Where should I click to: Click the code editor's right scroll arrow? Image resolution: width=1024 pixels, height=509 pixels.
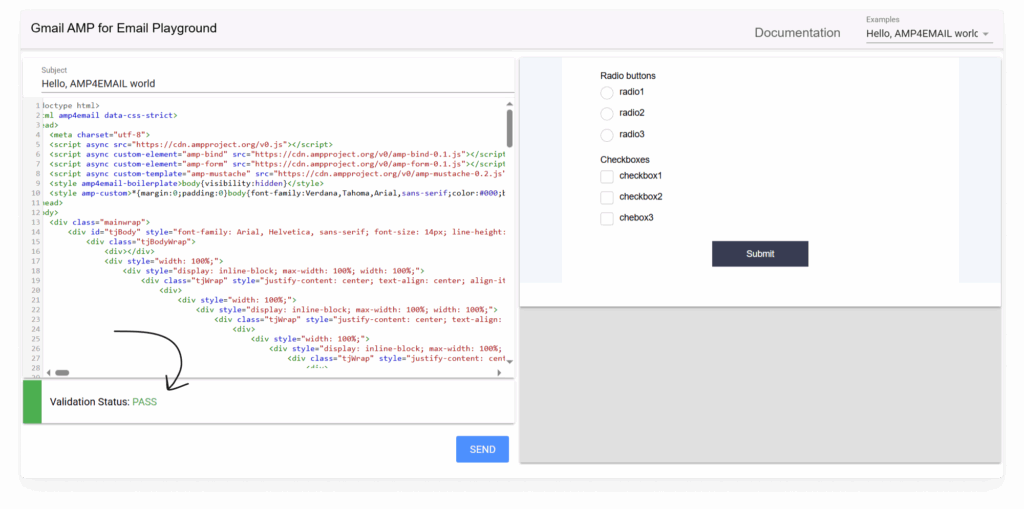(500, 372)
